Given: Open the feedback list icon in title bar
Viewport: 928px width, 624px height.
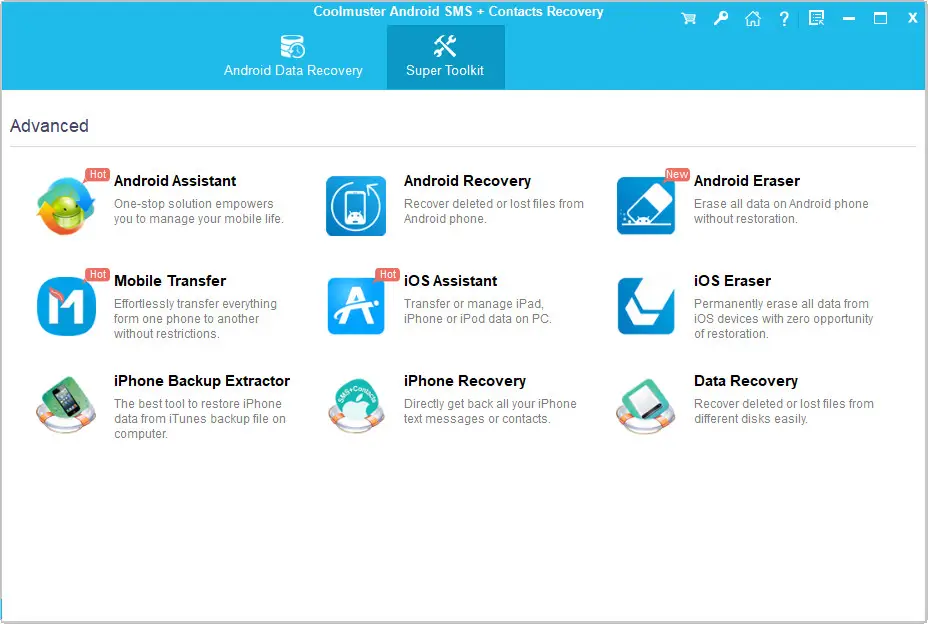Looking at the screenshot, I should [x=817, y=18].
